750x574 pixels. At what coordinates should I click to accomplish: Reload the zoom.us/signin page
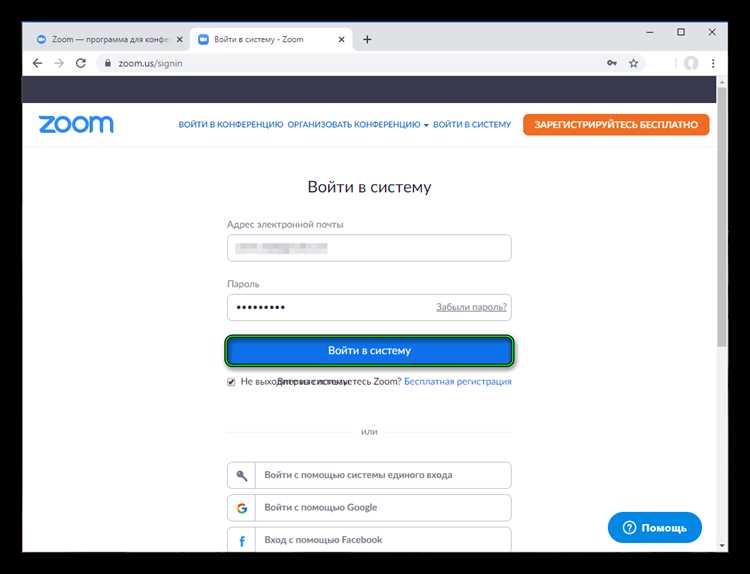point(81,63)
